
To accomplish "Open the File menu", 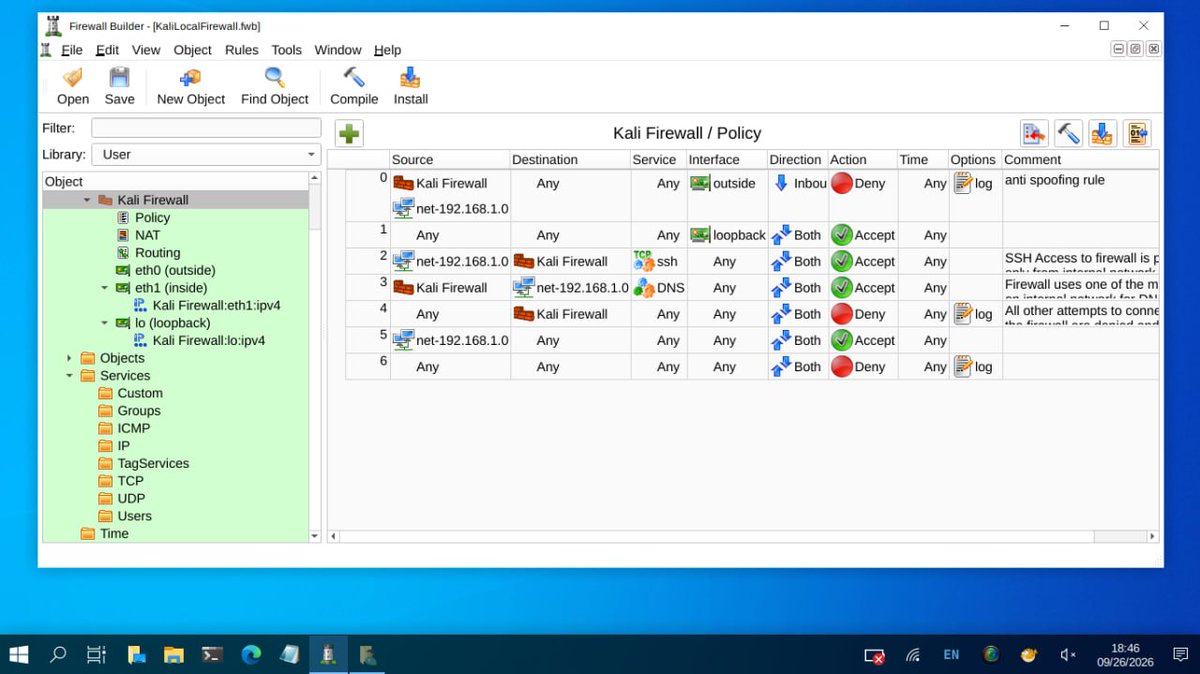I will tap(72, 50).
